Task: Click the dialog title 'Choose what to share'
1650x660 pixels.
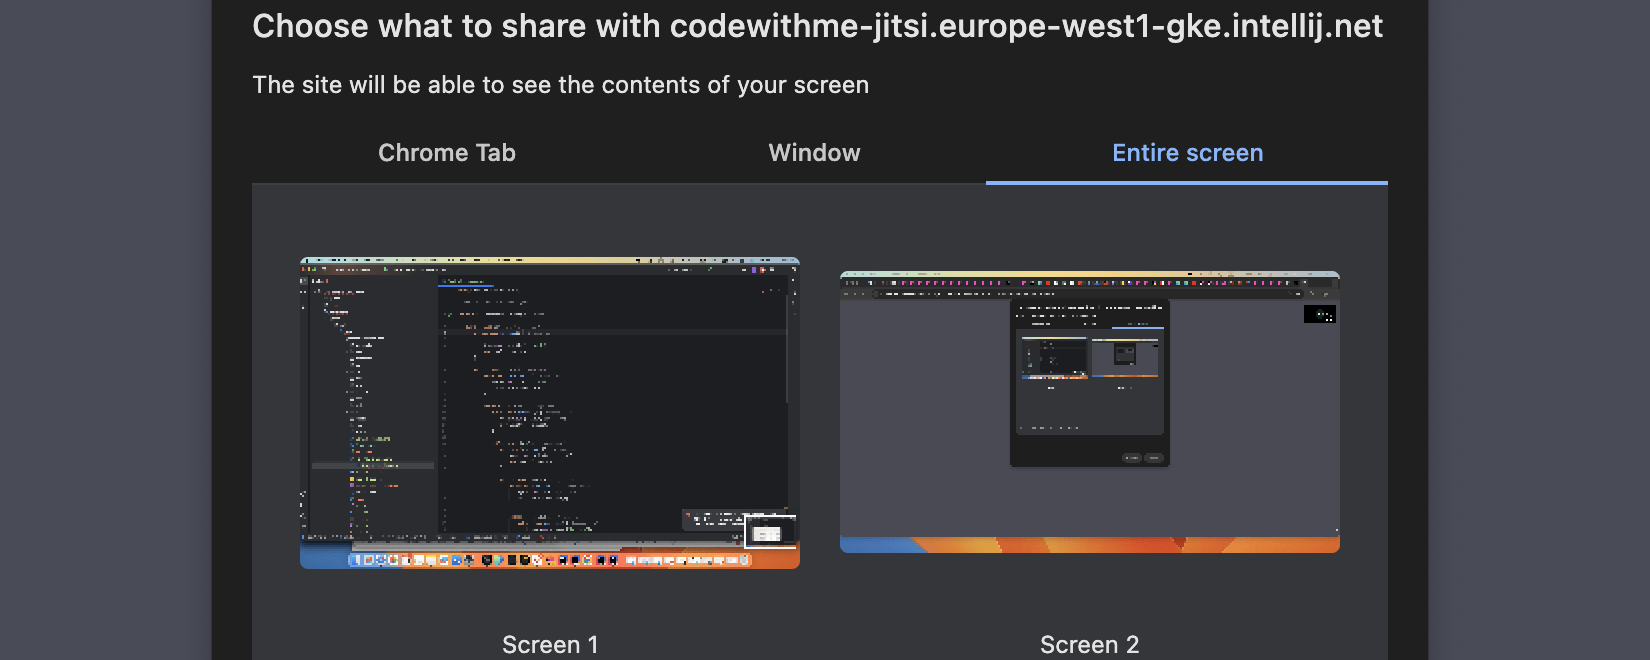Action: point(816,26)
